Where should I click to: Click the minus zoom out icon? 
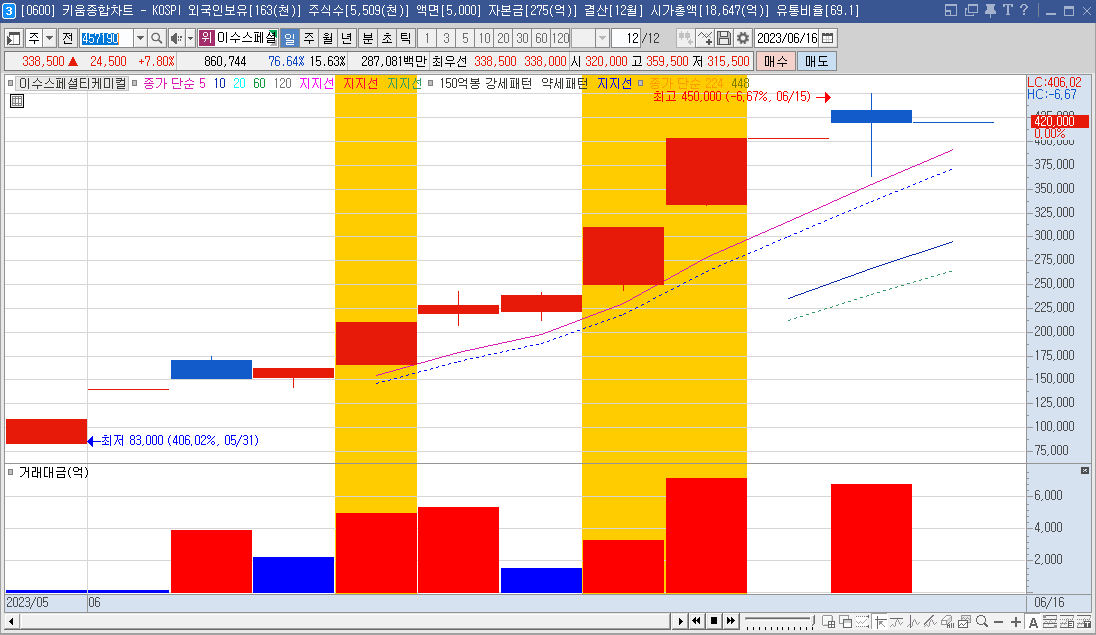click(x=998, y=622)
